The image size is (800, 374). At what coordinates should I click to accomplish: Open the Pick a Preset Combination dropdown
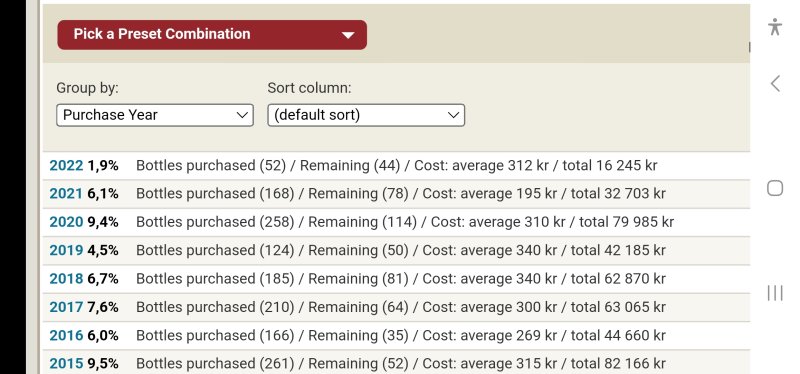click(212, 35)
